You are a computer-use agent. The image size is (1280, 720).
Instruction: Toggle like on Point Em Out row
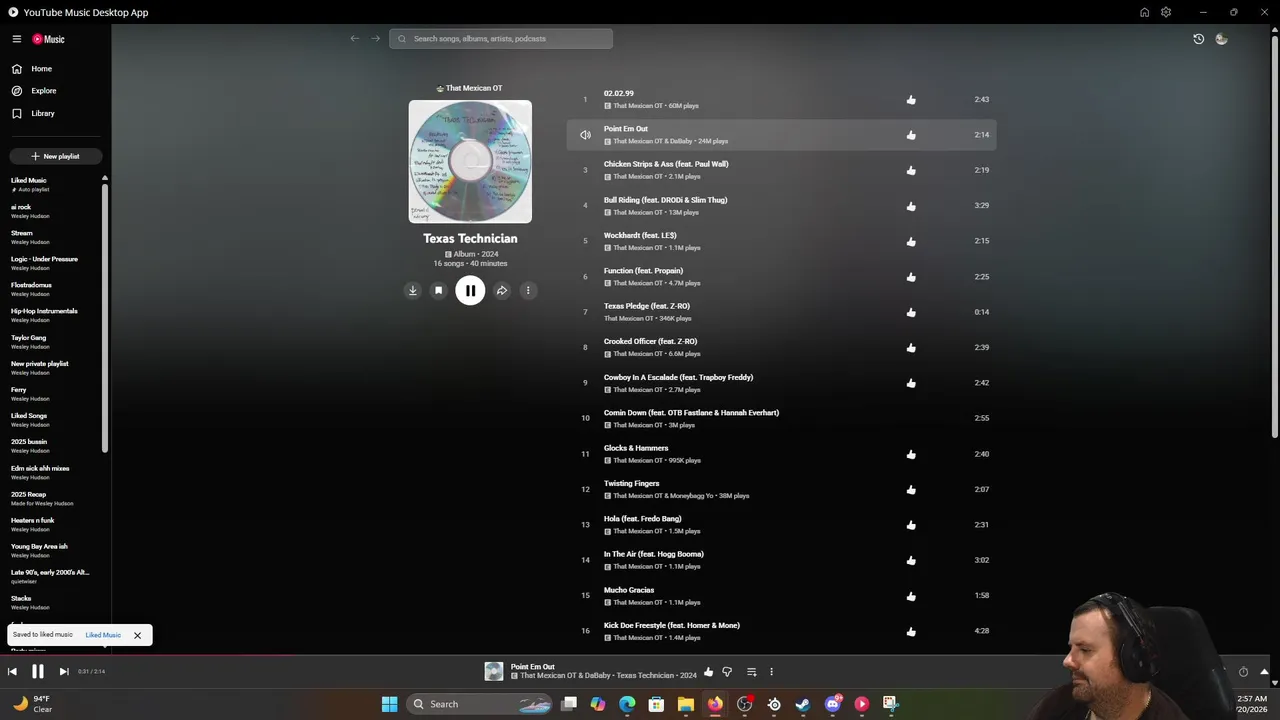coord(911,135)
